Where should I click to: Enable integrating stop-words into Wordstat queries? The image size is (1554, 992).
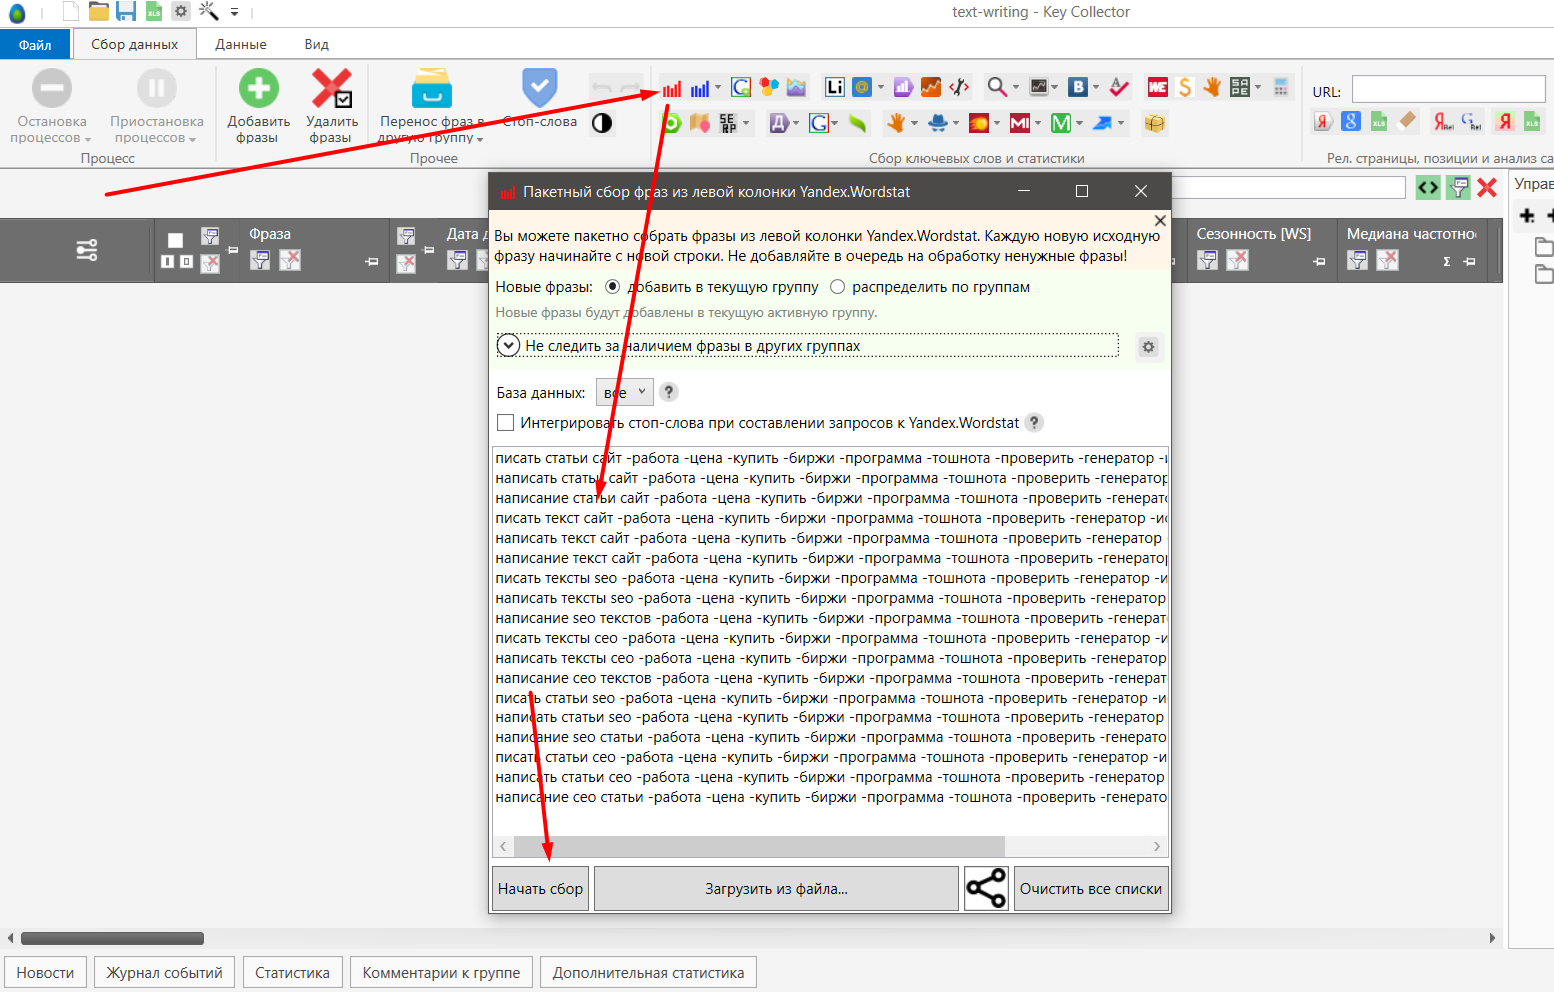coord(506,423)
